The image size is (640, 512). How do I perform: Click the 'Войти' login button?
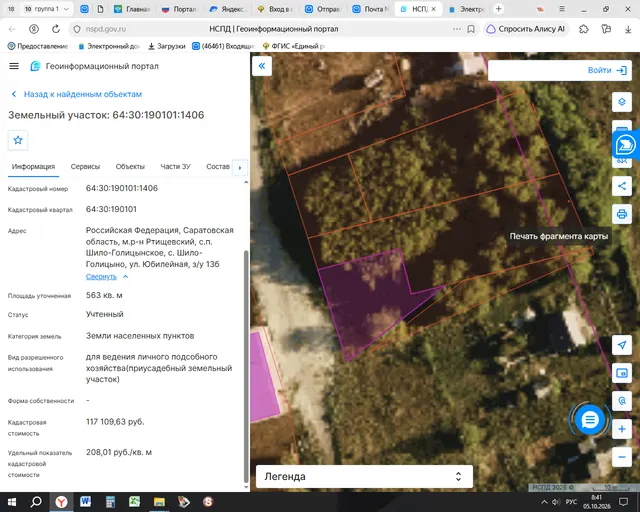point(607,70)
